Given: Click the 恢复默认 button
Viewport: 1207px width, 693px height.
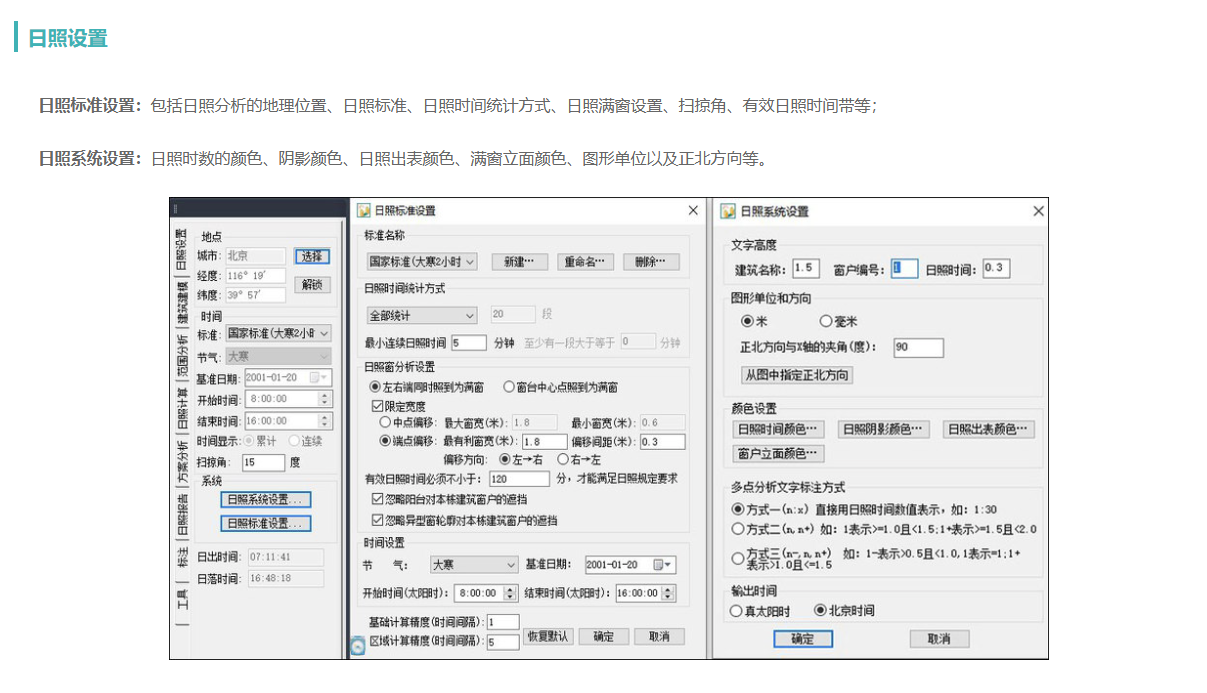Looking at the screenshot, I should (548, 637).
